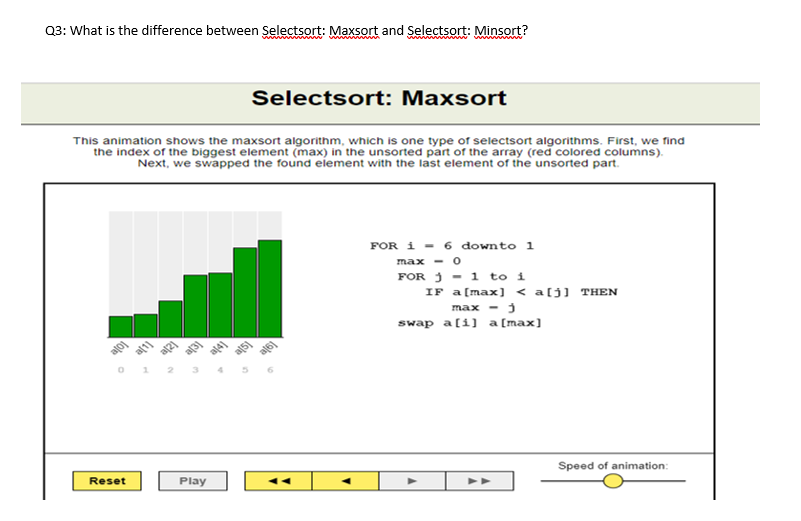Click the 'IF a[max] < a[j] THEN' line
This screenshot has height=521, width=801.
pos(521,292)
